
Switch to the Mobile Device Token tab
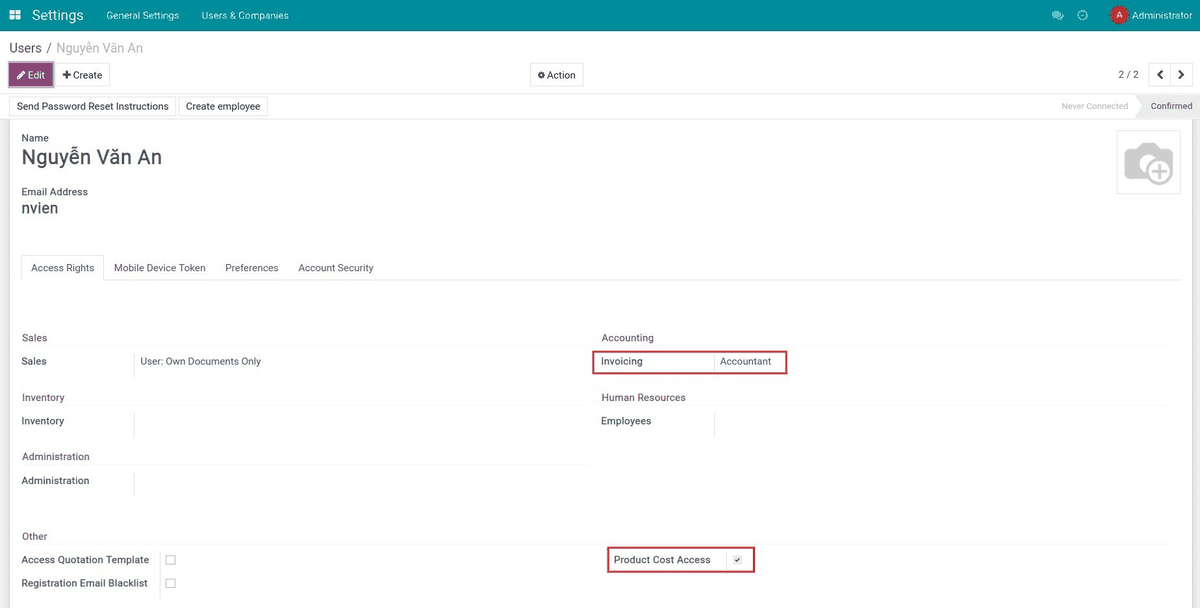160,268
